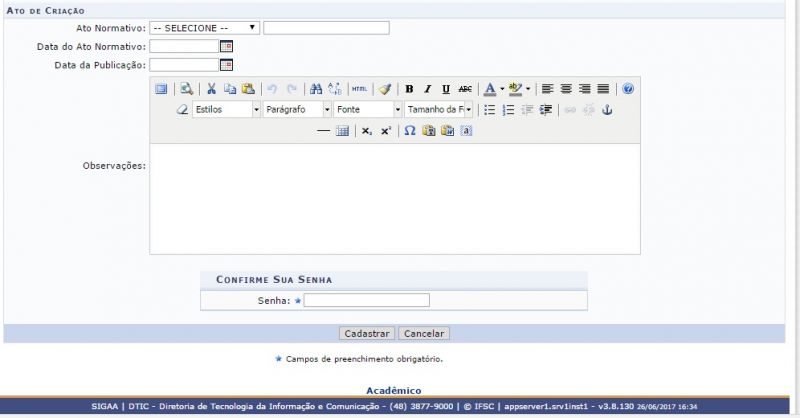This screenshot has width=800, height=418.
Task: Click the cut (scissors) icon
Action: 211,89
